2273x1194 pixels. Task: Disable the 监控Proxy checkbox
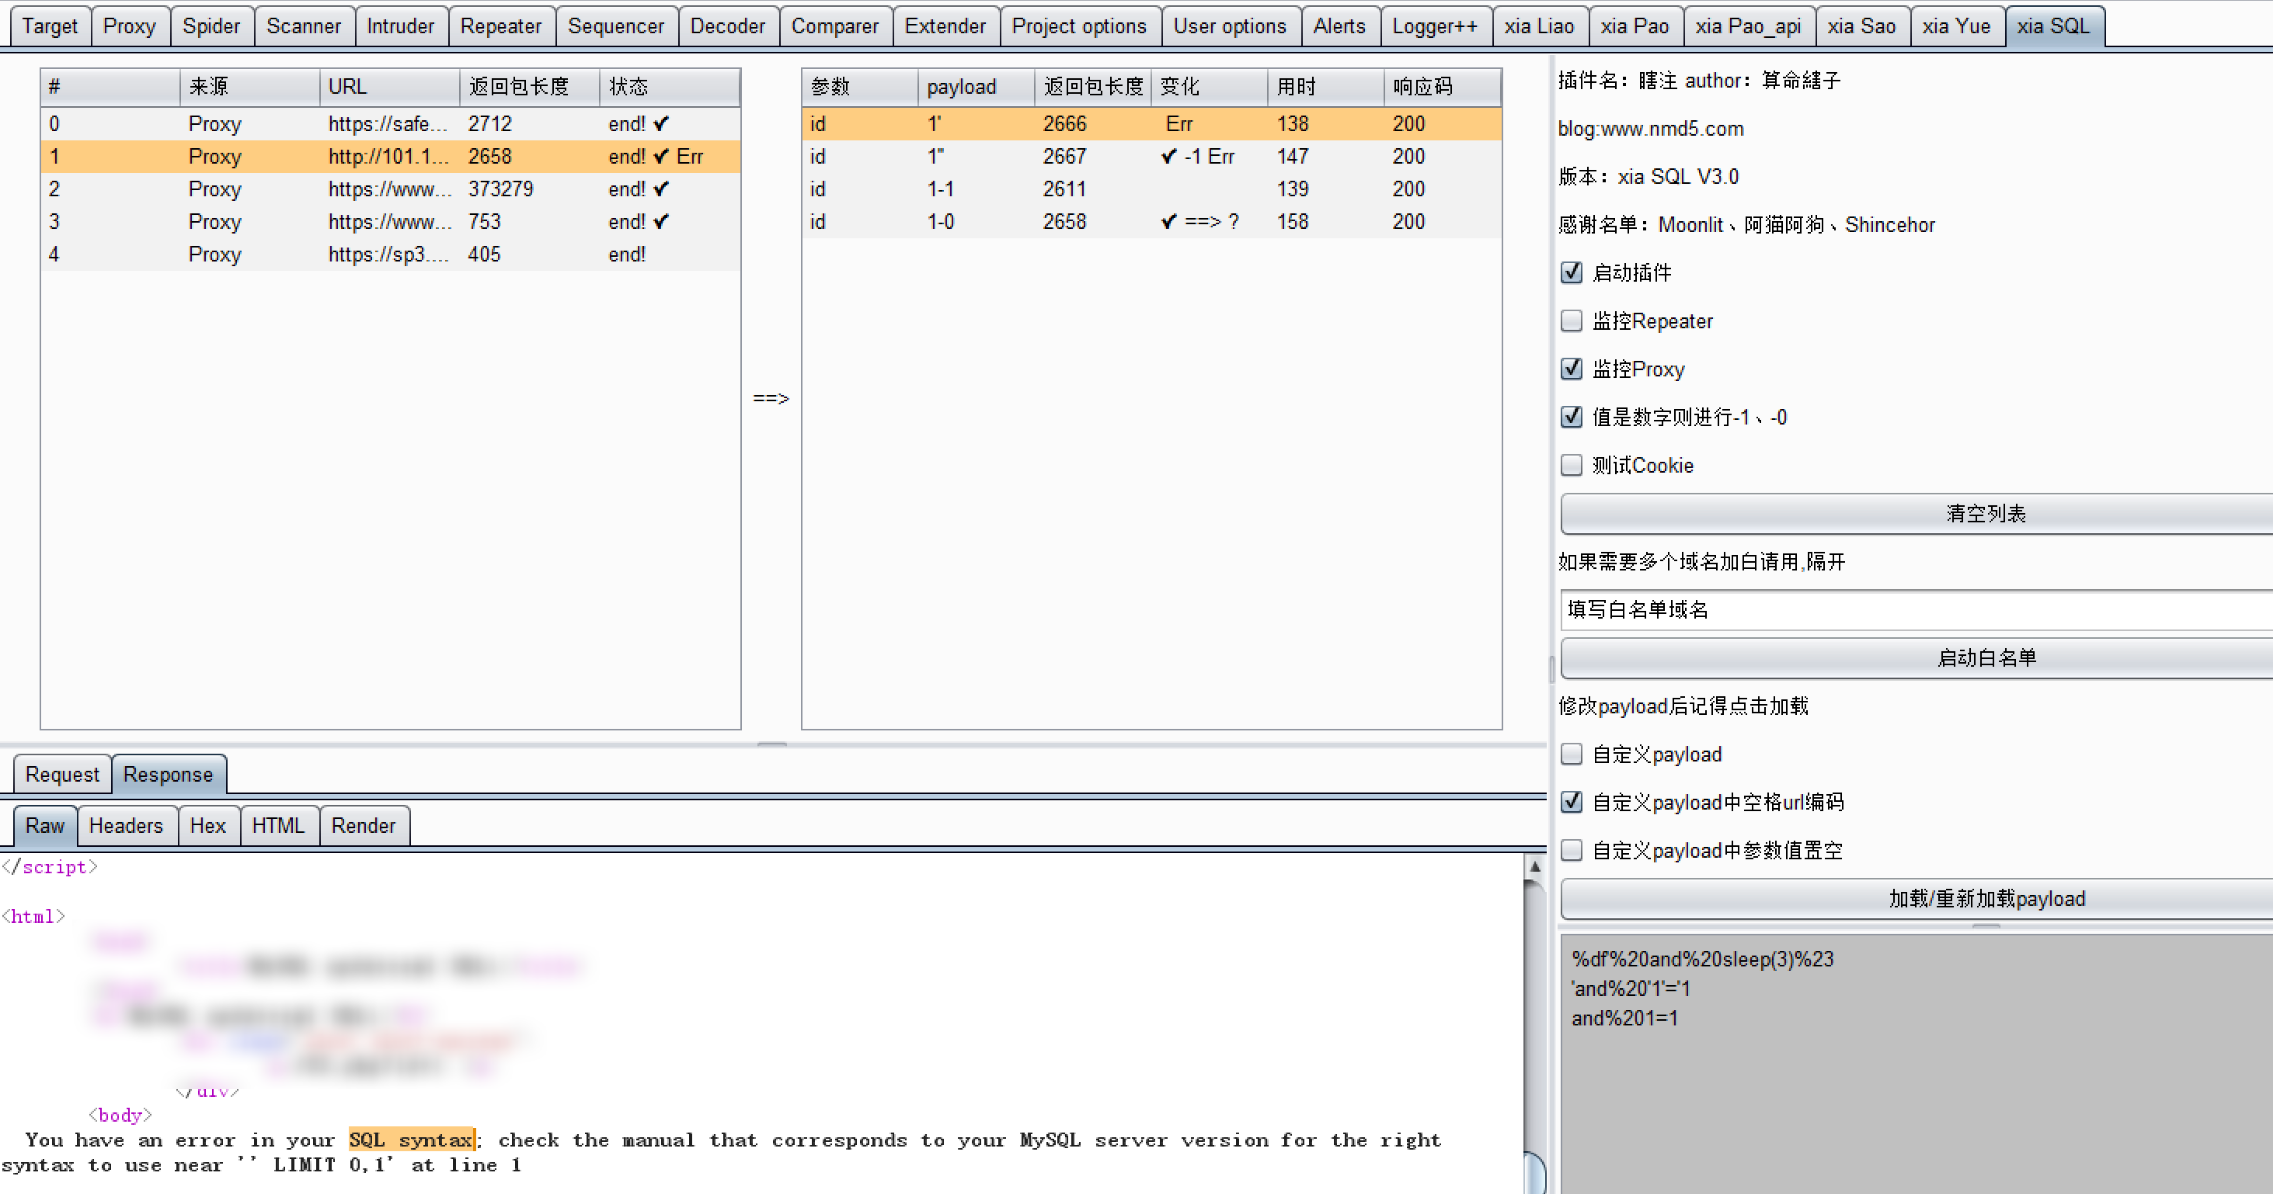tap(1571, 369)
